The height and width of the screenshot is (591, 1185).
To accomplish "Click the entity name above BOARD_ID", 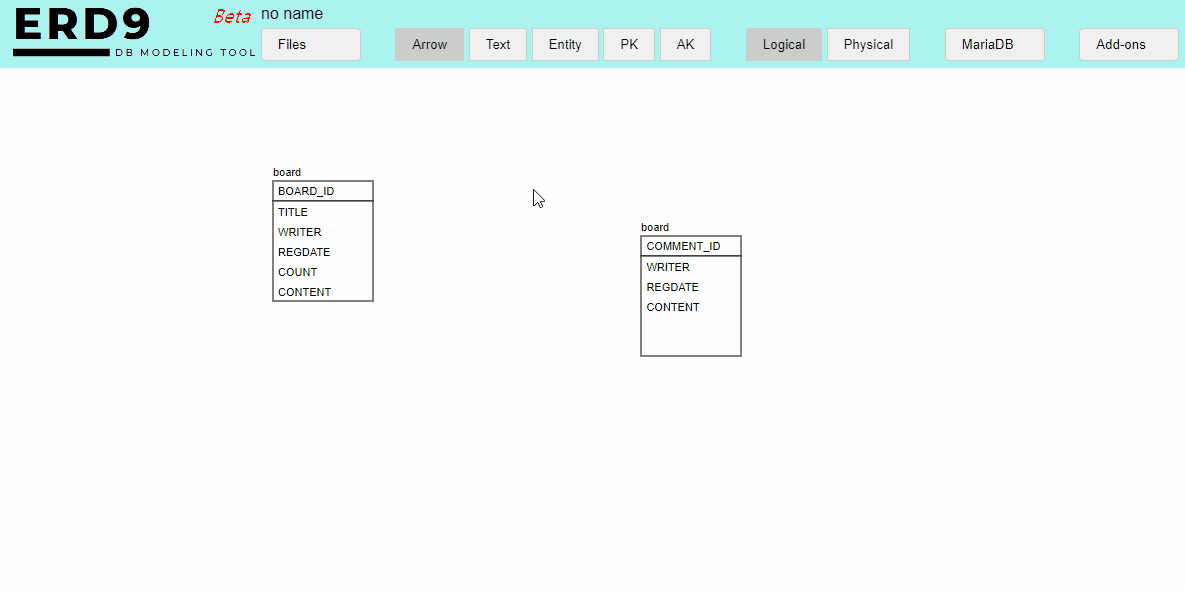I will click(287, 172).
